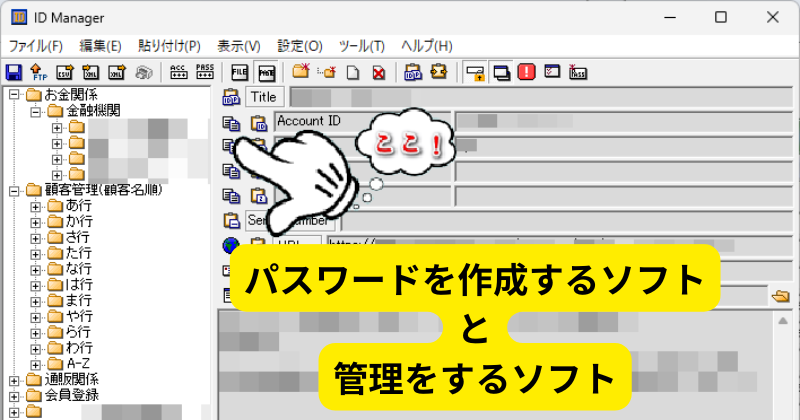Click the ACC account display icon
This screenshot has height=420, width=800.
point(178,72)
